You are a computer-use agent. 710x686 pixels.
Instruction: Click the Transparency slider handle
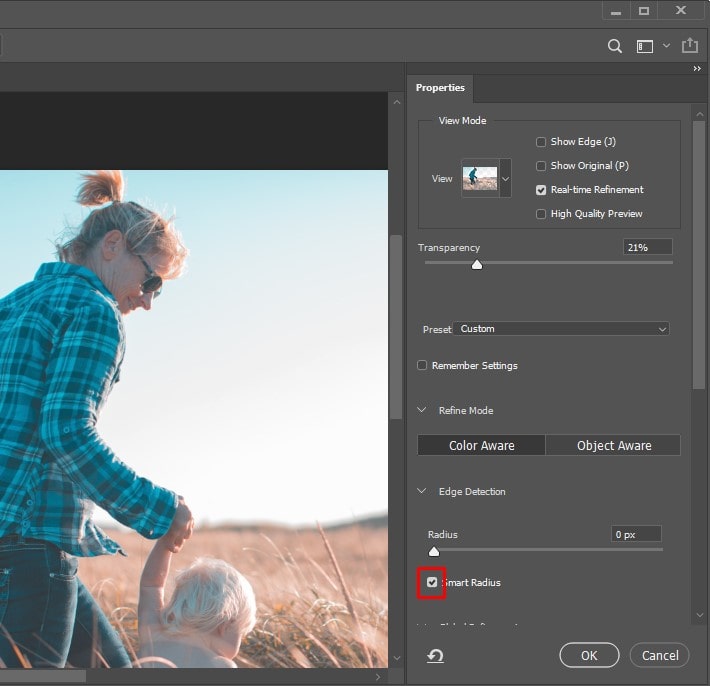(x=477, y=264)
